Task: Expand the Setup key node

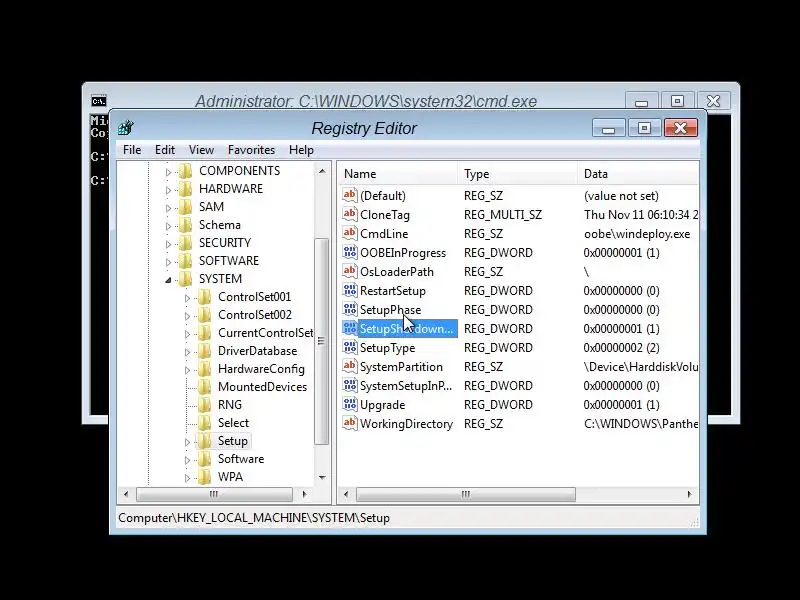Action: click(x=187, y=442)
